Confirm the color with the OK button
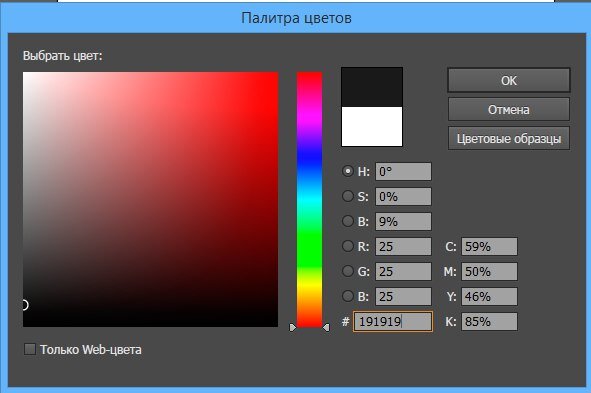Viewport: 591px width, 393px height. [x=509, y=80]
